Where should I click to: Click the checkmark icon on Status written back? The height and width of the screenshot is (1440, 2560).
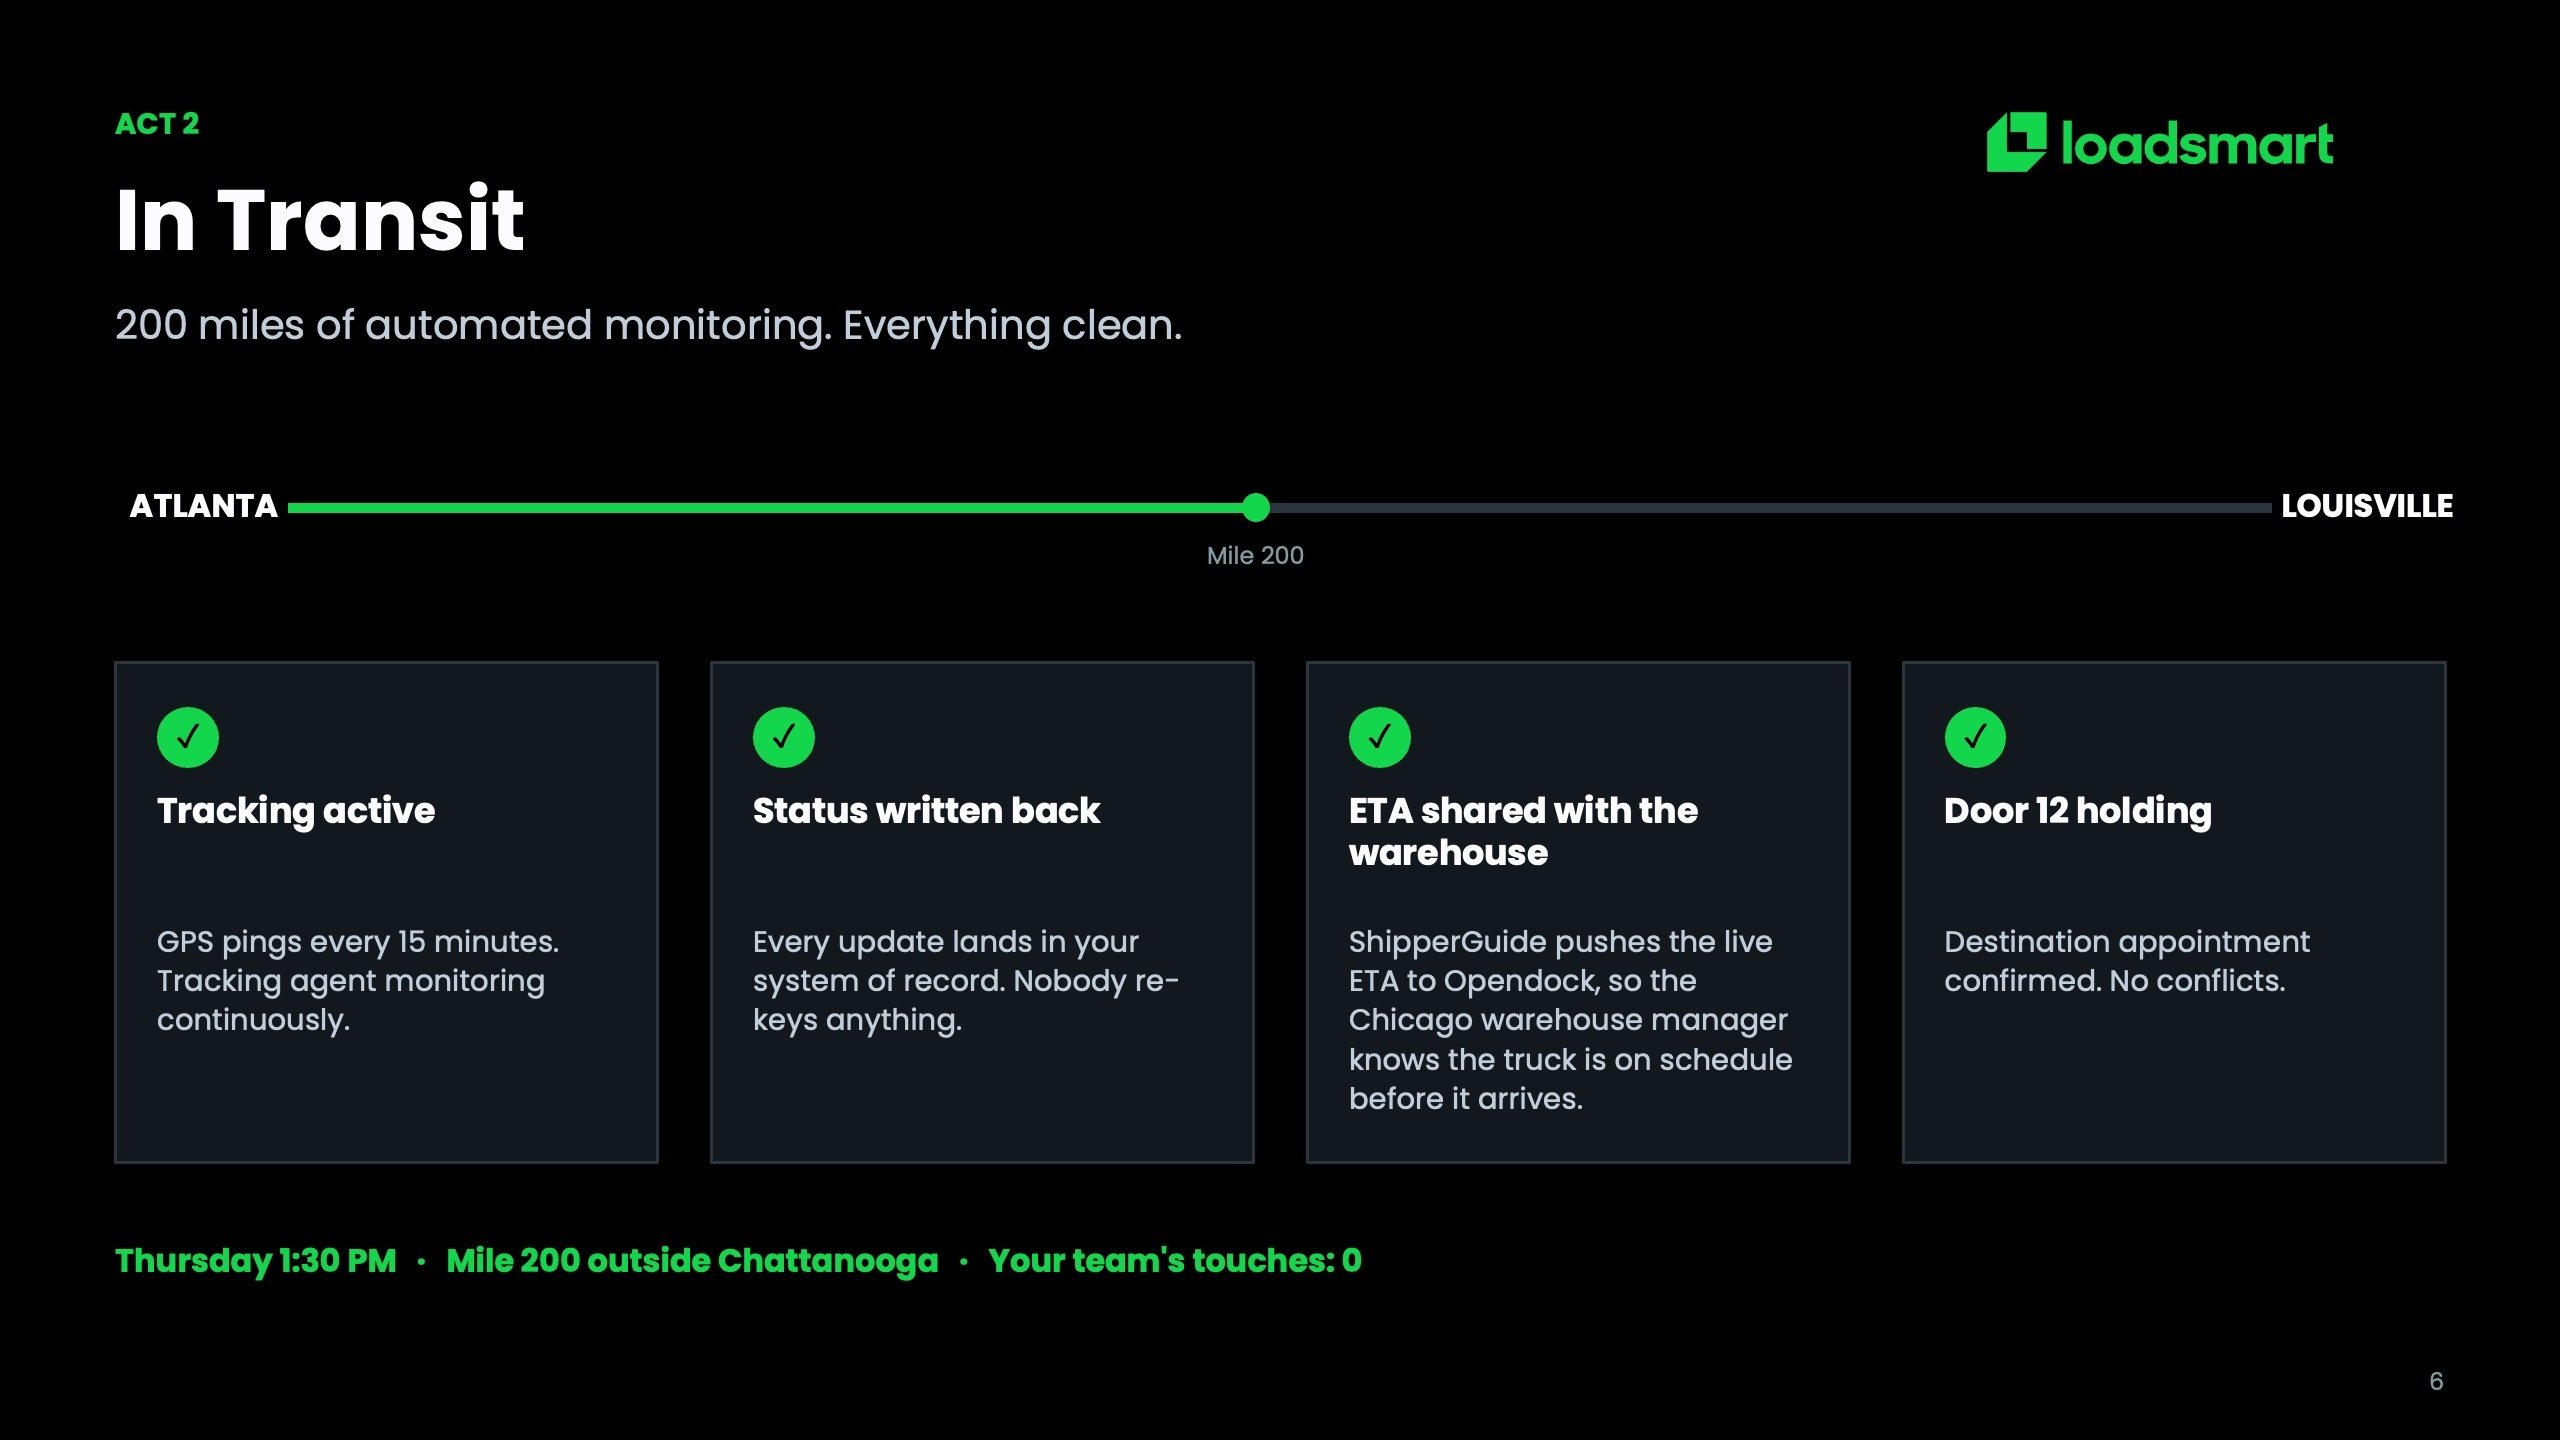784,738
